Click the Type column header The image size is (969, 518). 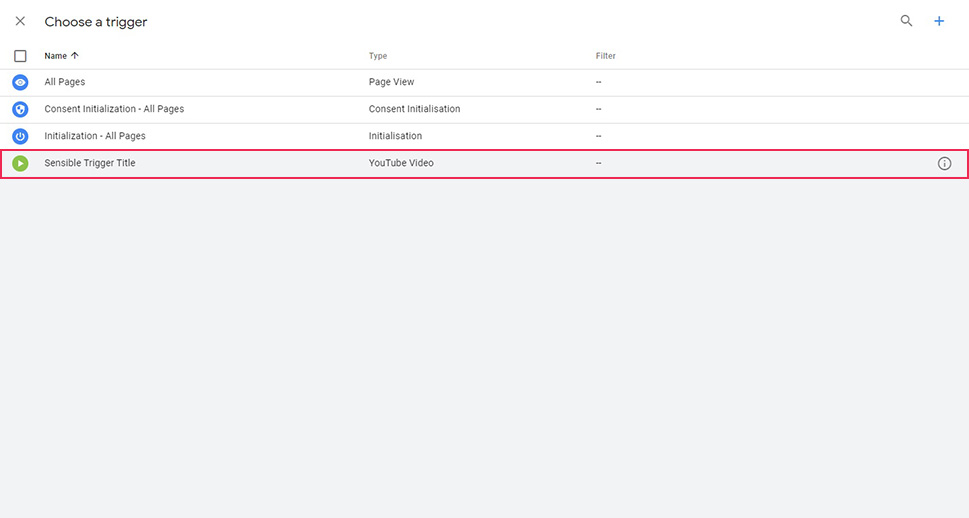[378, 56]
